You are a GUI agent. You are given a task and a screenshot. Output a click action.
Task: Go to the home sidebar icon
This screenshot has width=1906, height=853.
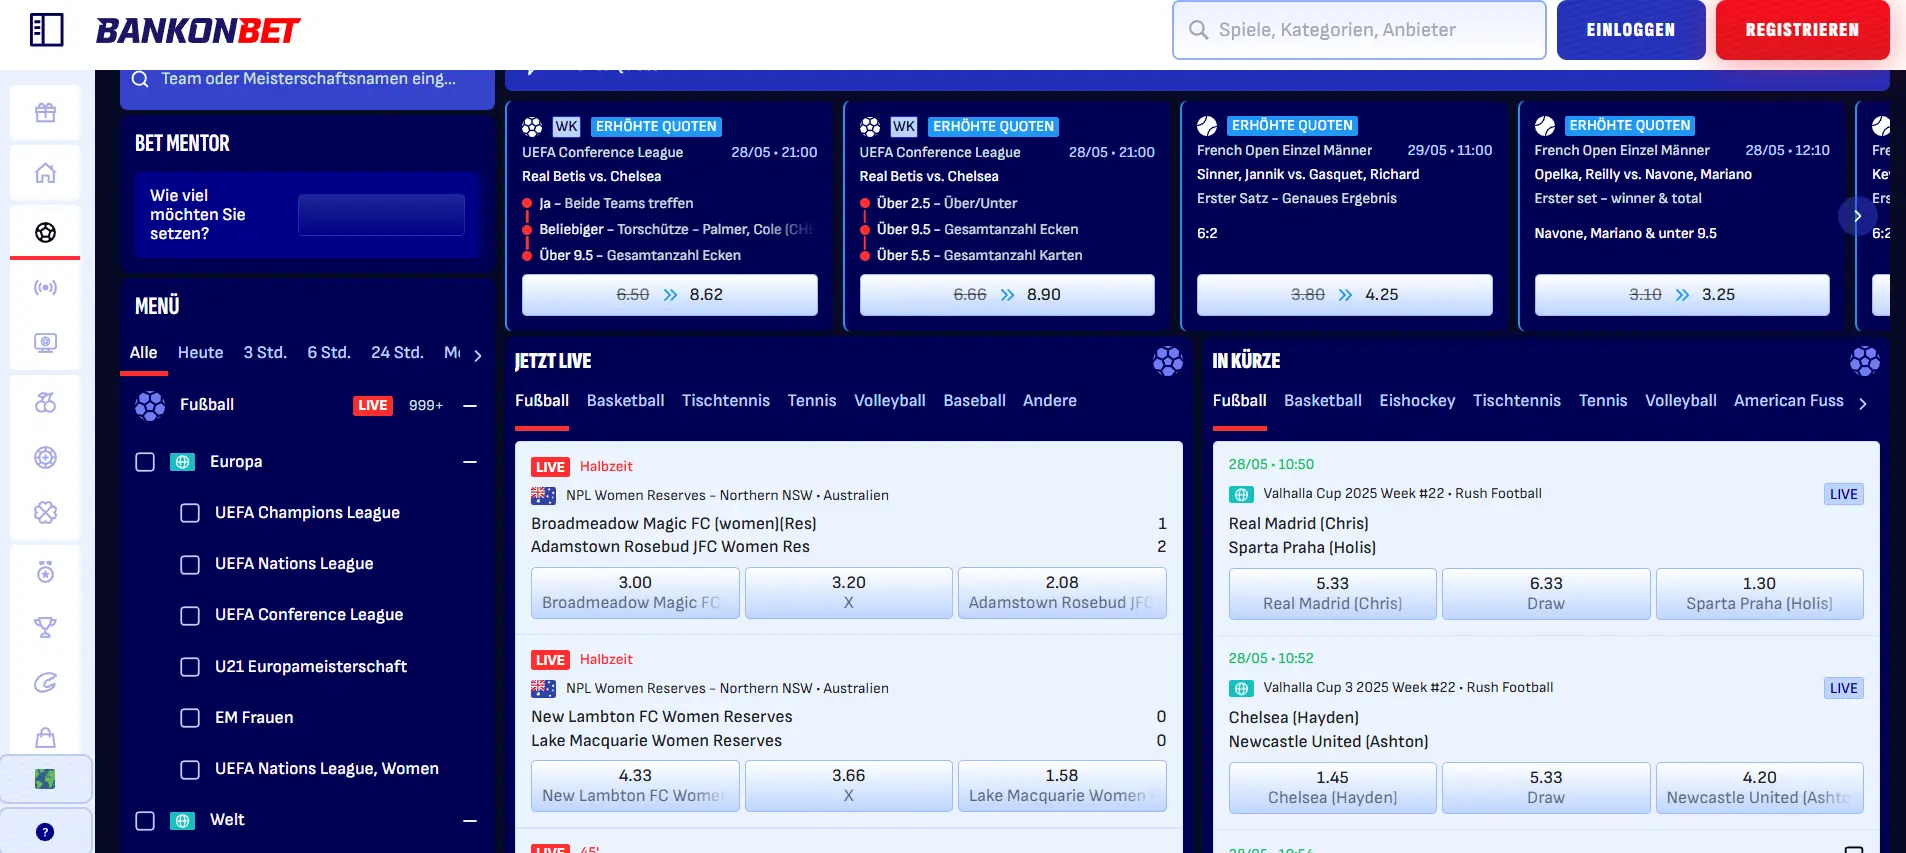tap(45, 173)
